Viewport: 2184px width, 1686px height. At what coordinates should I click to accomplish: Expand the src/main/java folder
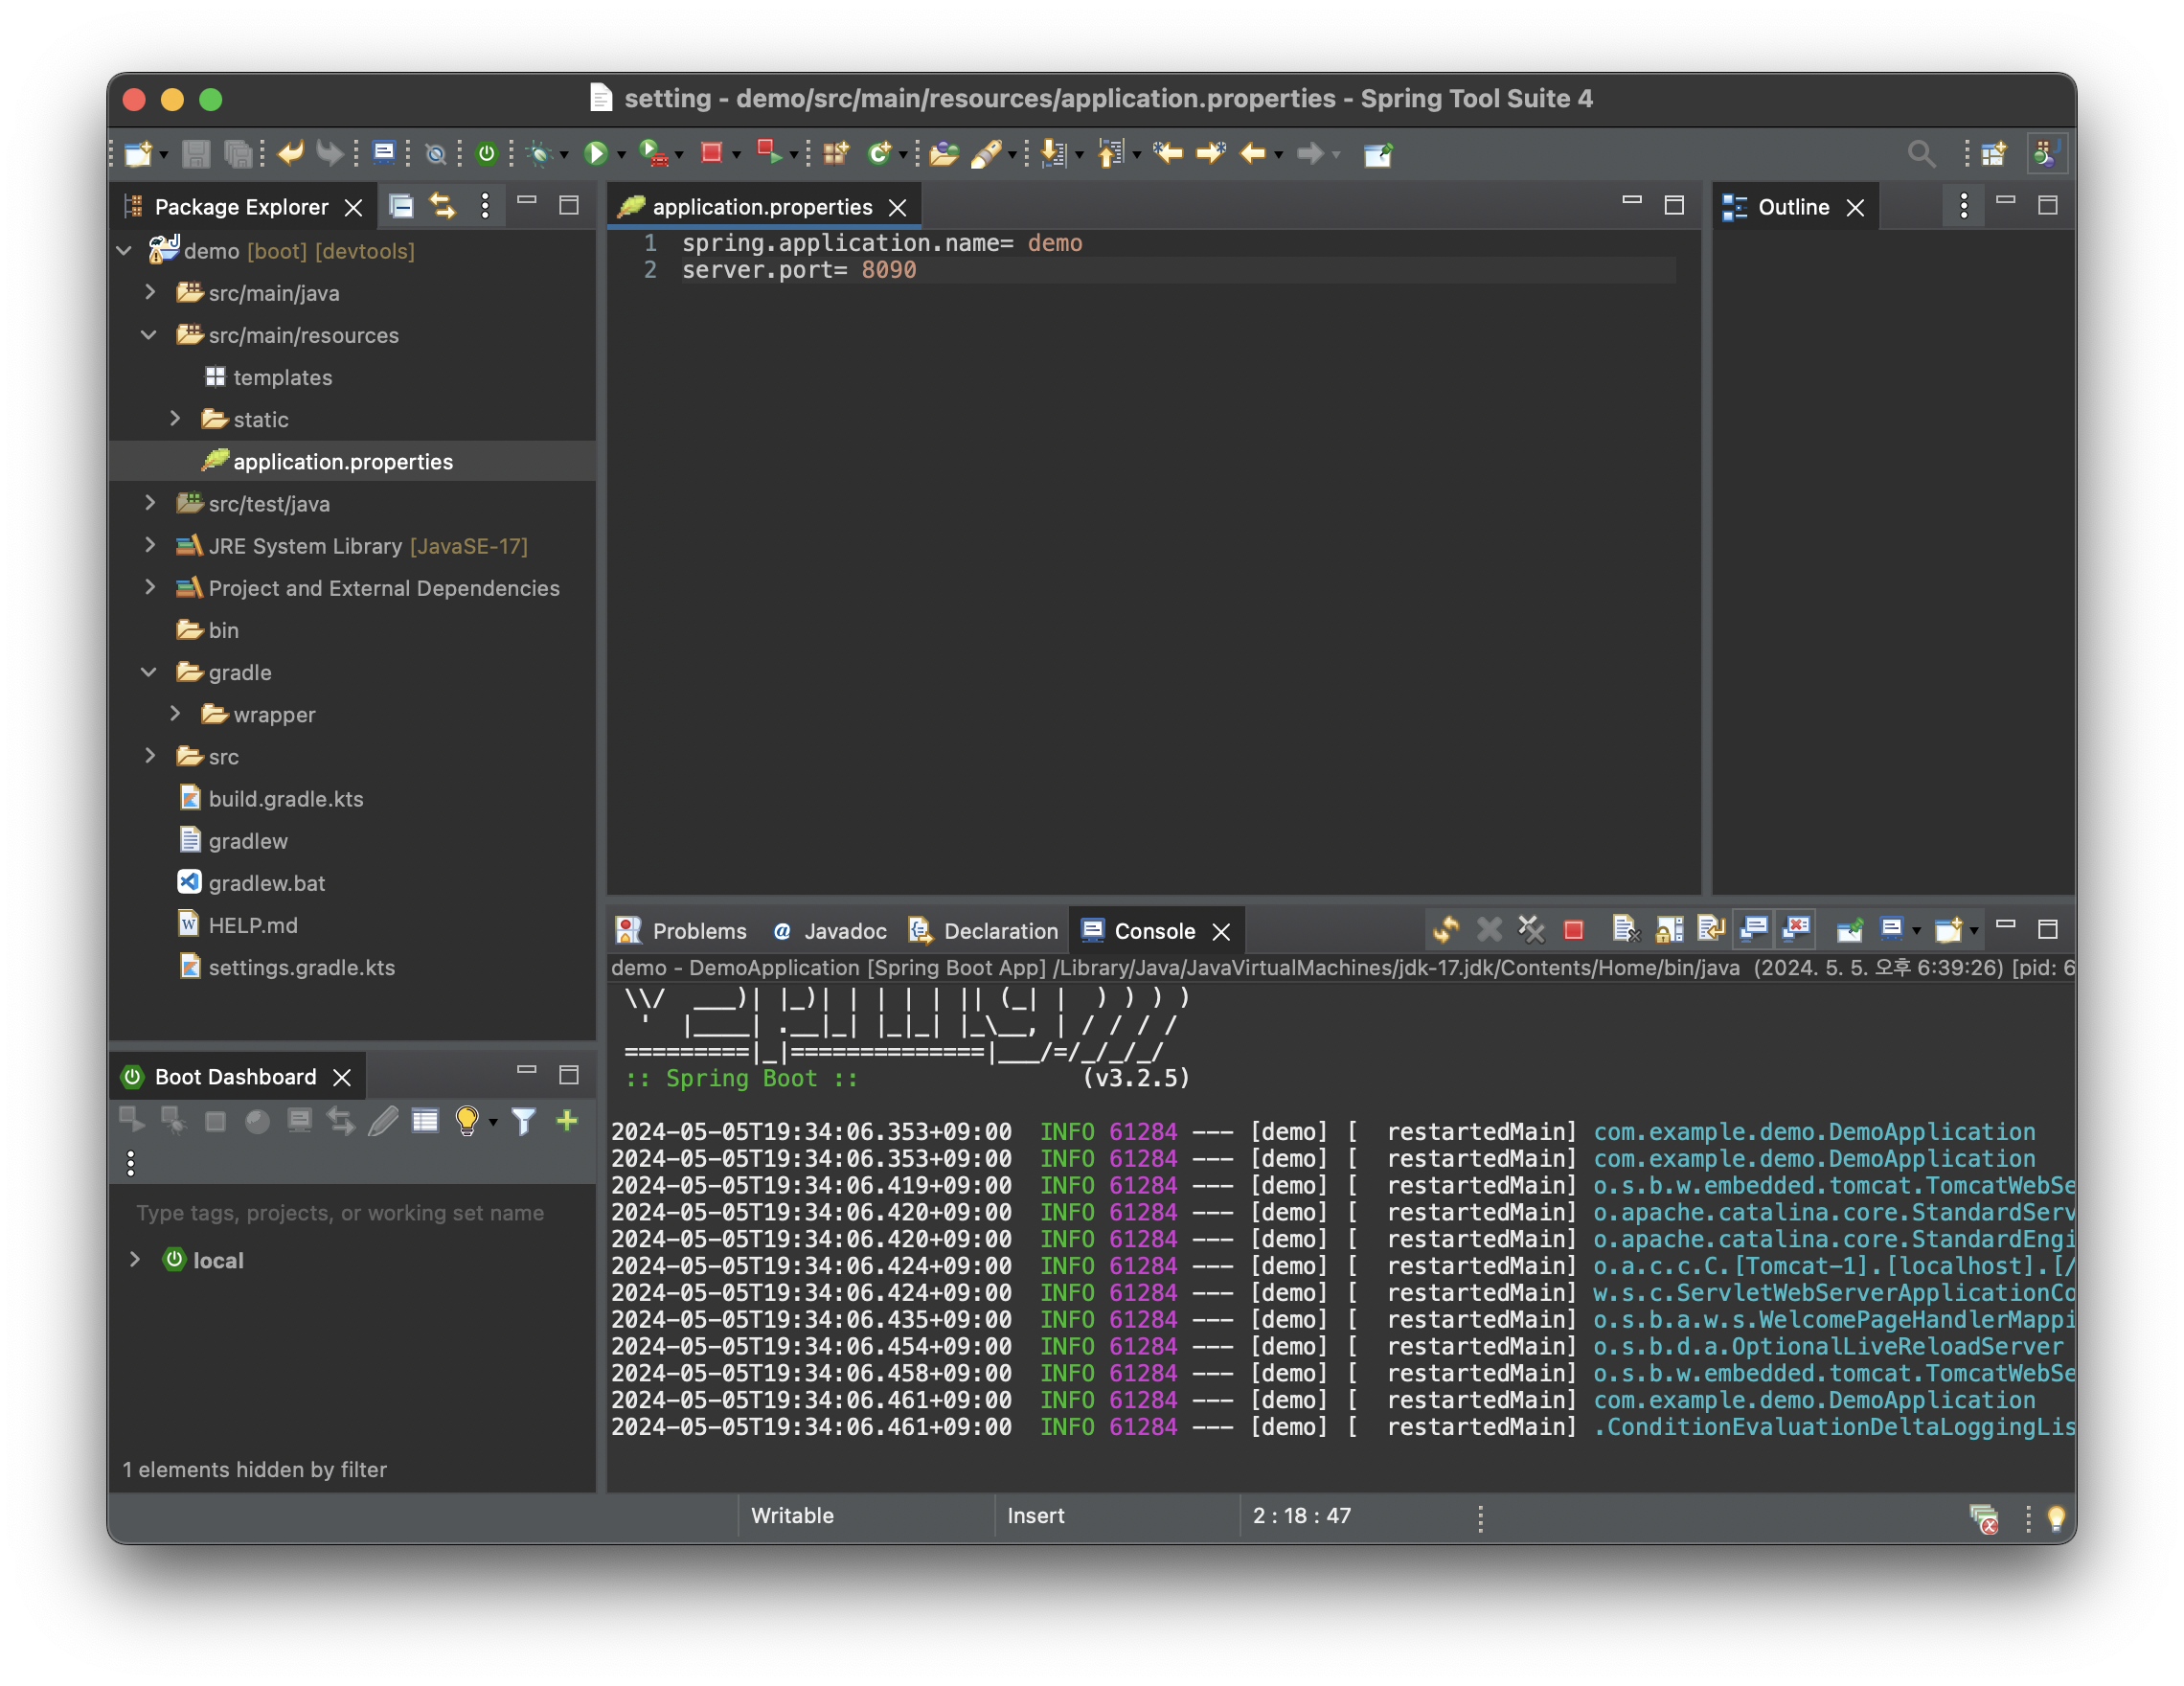pyautogui.click(x=150, y=292)
